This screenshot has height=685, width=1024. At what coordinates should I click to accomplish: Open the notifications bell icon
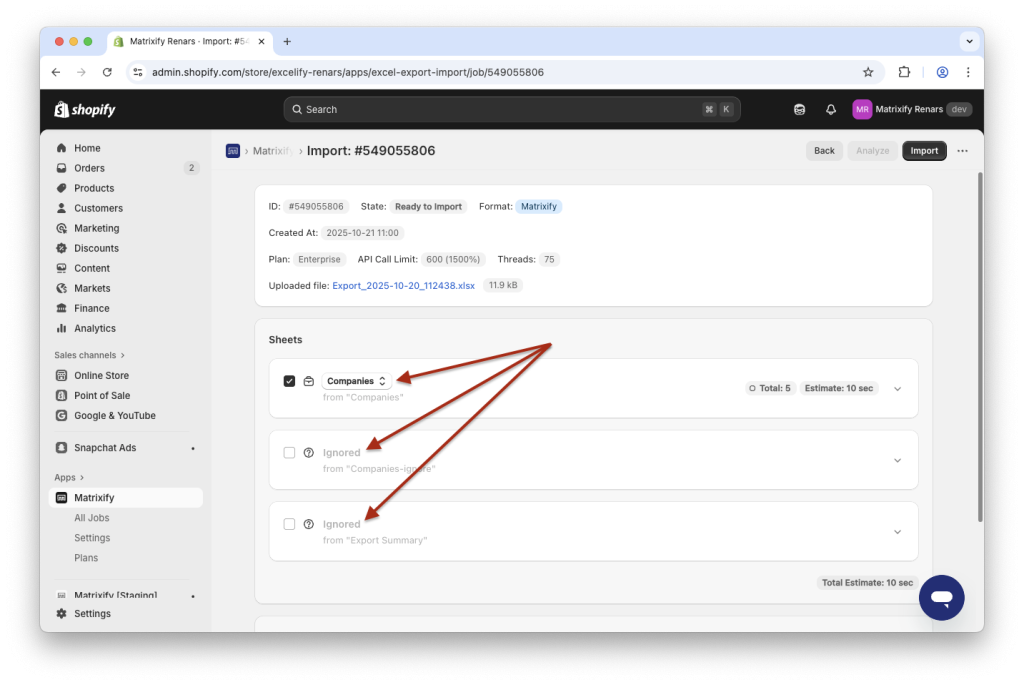coord(830,109)
